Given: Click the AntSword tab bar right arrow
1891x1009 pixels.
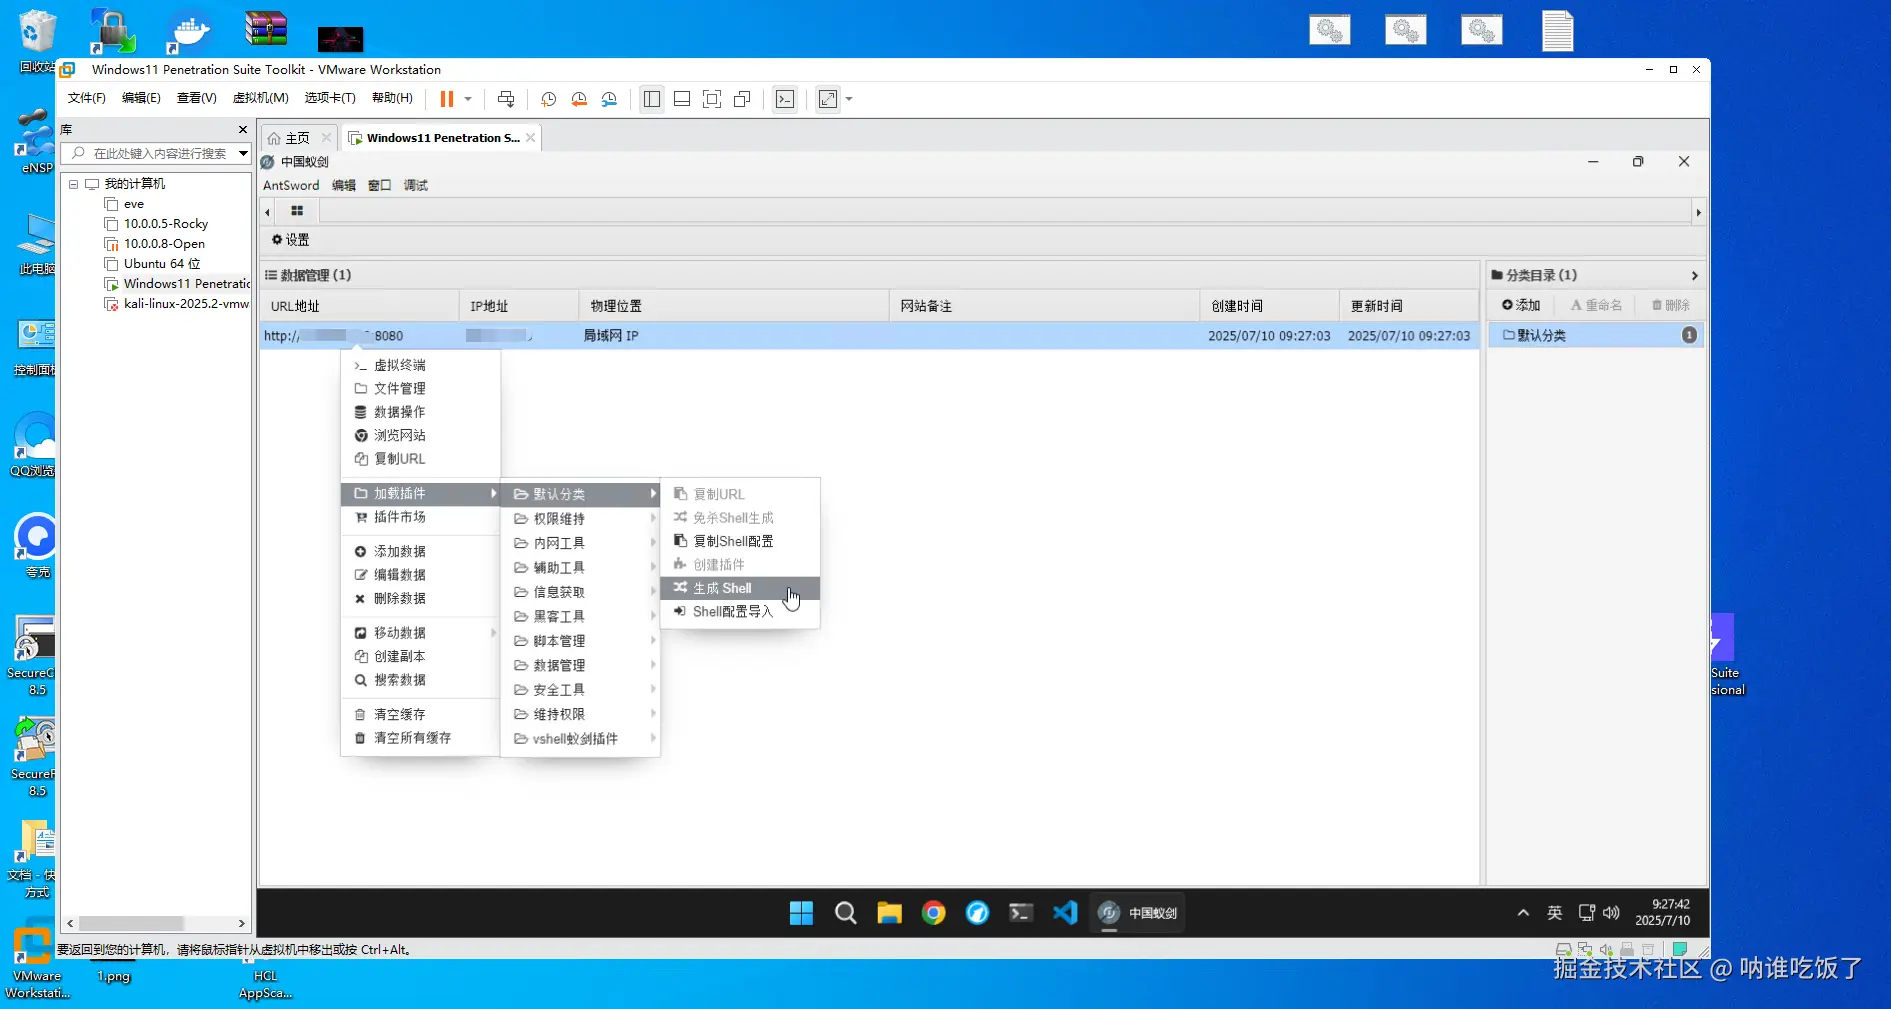Looking at the screenshot, I should pyautogui.click(x=1698, y=212).
